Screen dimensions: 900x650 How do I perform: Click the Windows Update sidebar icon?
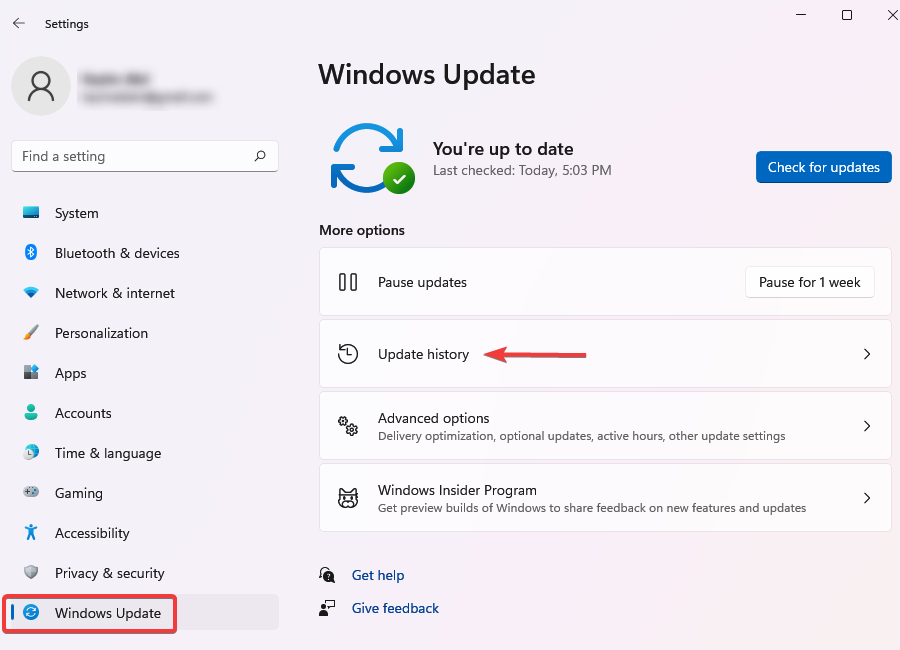(31, 612)
